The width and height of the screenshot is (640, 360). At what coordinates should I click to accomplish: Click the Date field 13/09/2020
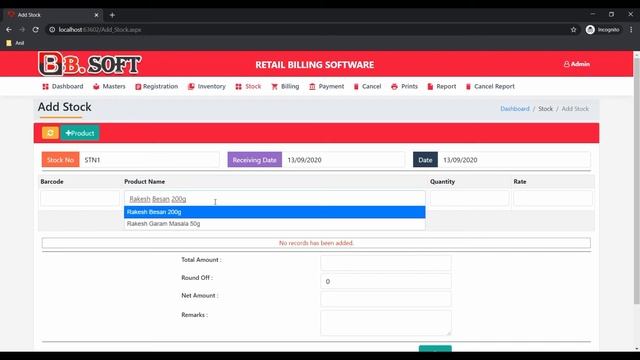click(514, 160)
